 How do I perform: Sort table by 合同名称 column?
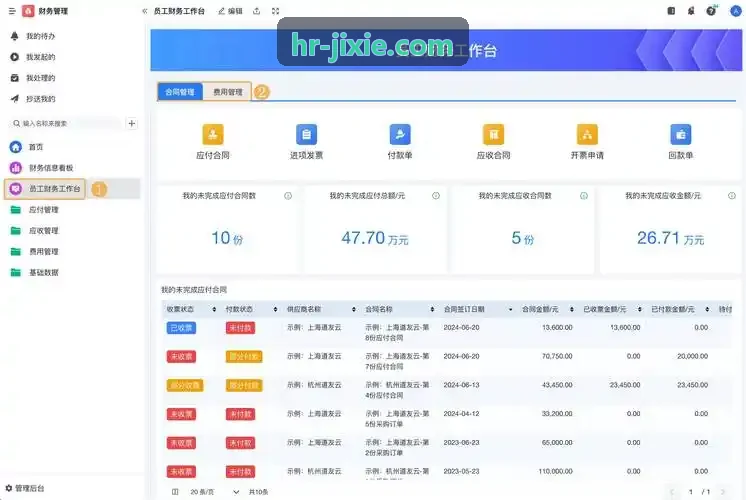tap(432, 309)
